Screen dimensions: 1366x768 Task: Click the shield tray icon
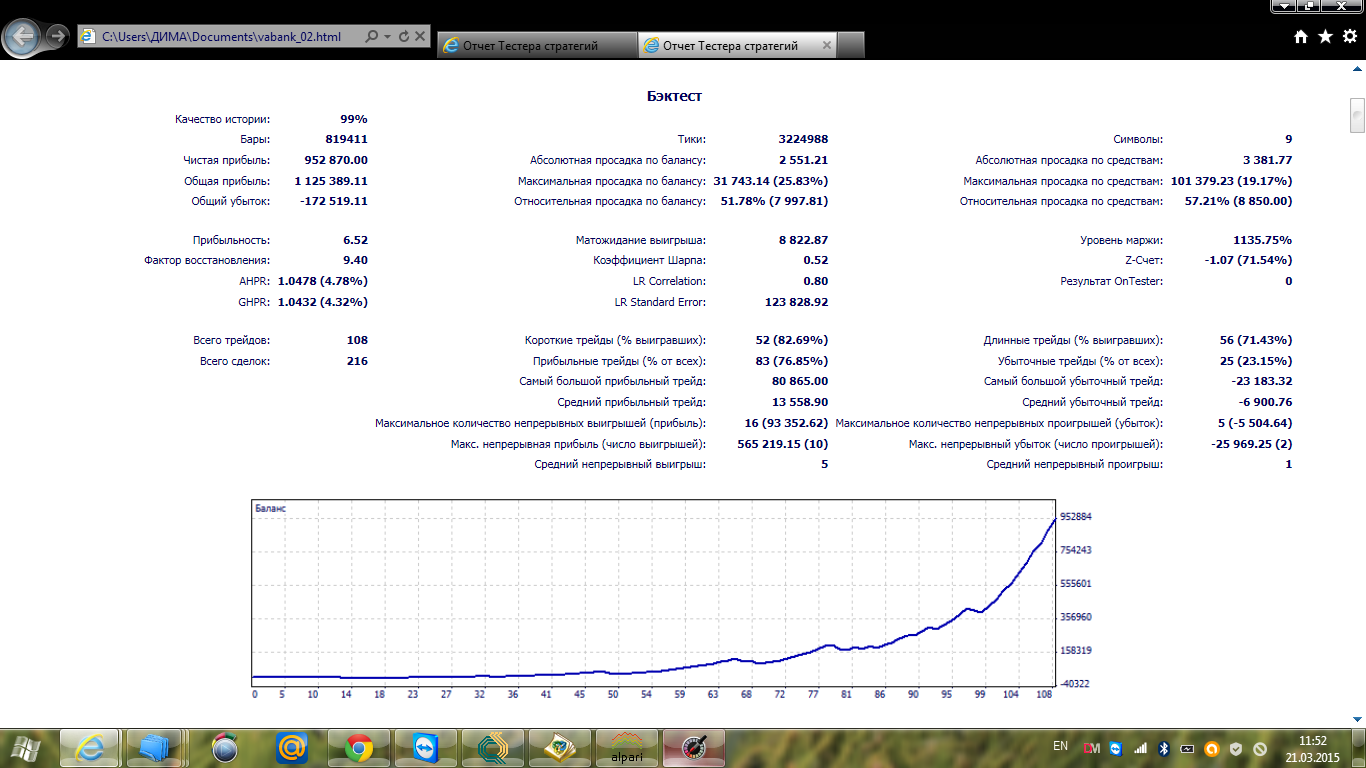1236,747
